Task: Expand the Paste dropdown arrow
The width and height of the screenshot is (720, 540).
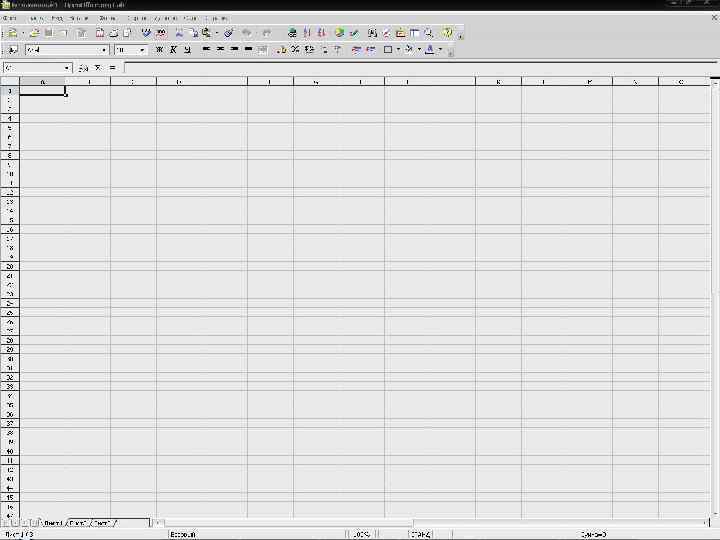Action: point(216,33)
